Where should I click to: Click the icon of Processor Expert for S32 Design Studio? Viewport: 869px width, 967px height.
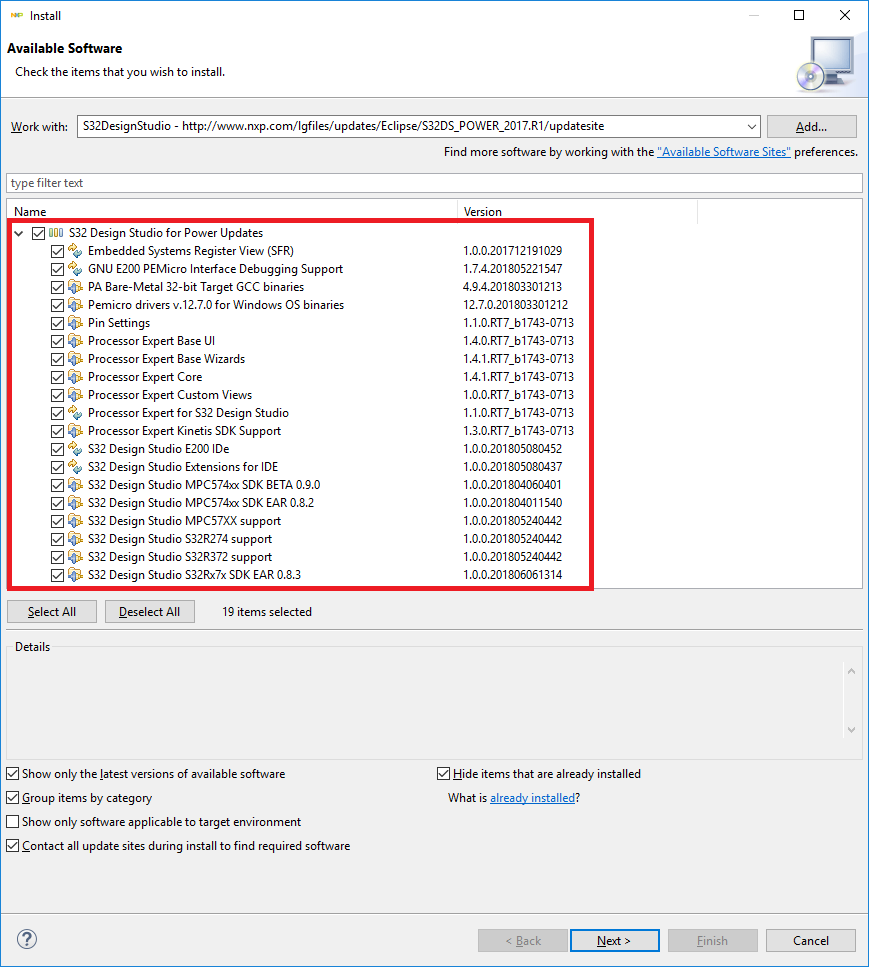coord(75,413)
